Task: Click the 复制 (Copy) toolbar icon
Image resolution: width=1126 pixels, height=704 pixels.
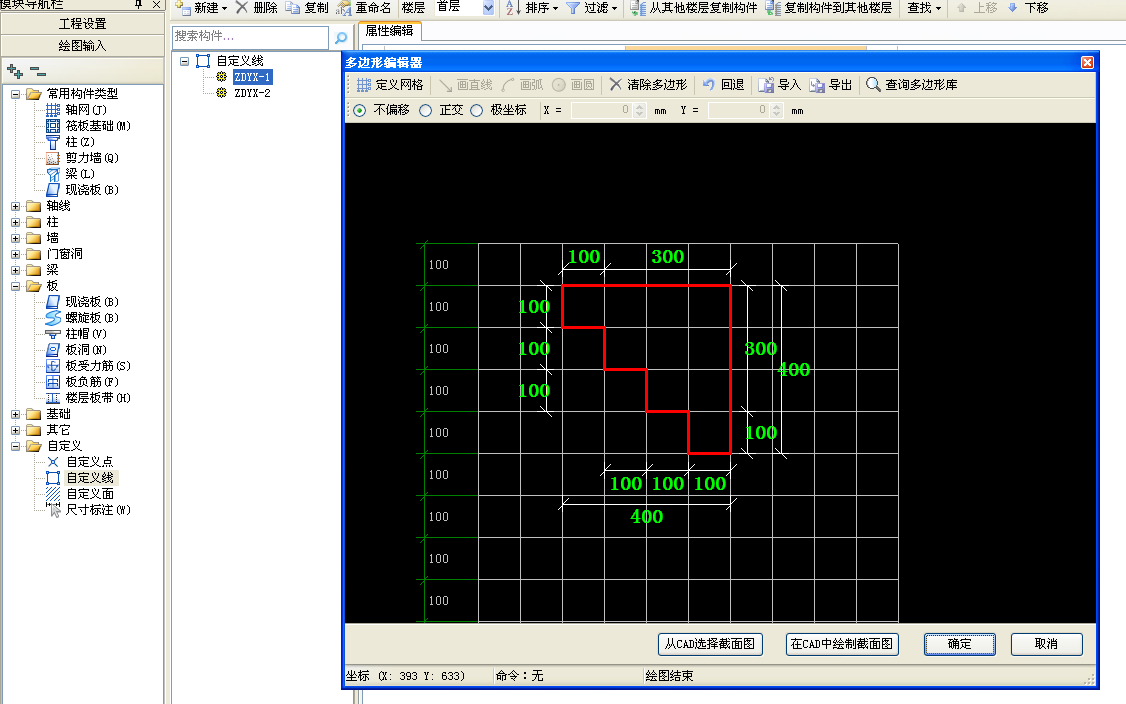Action: [x=292, y=8]
